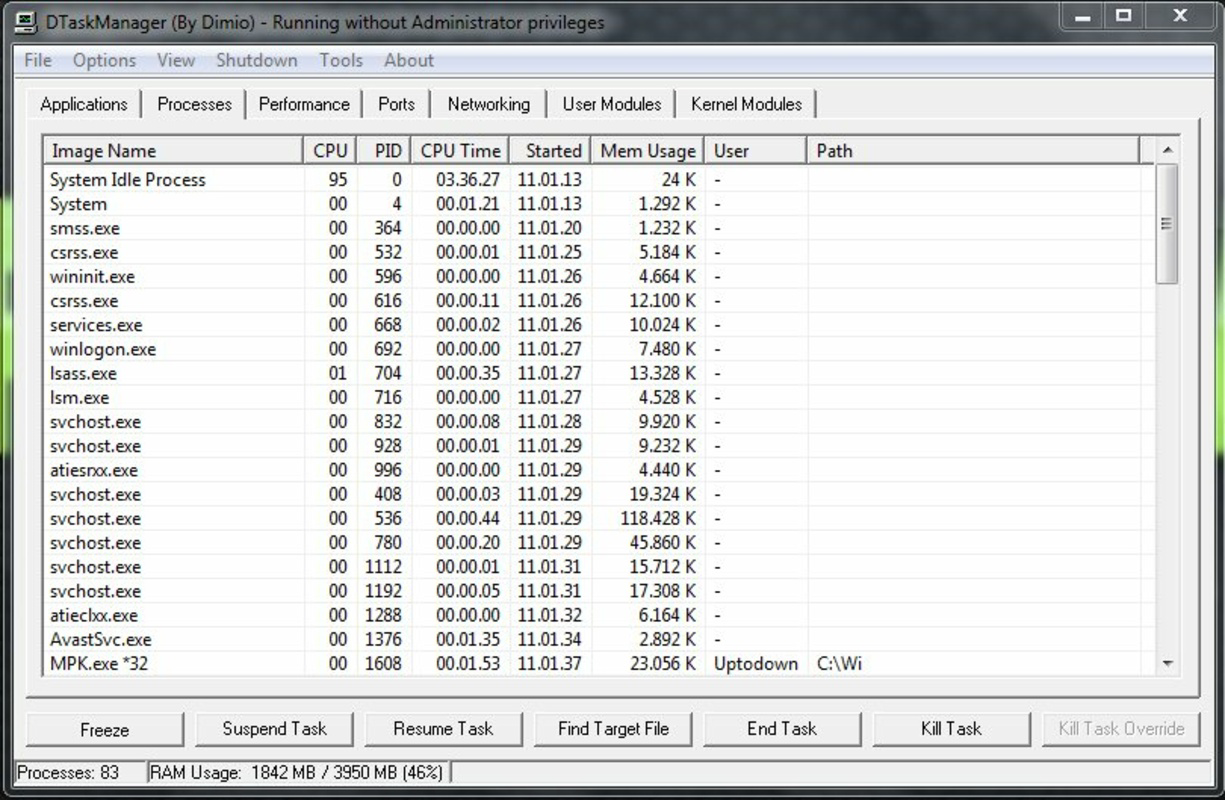Click the Freeze button

(x=105, y=729)
